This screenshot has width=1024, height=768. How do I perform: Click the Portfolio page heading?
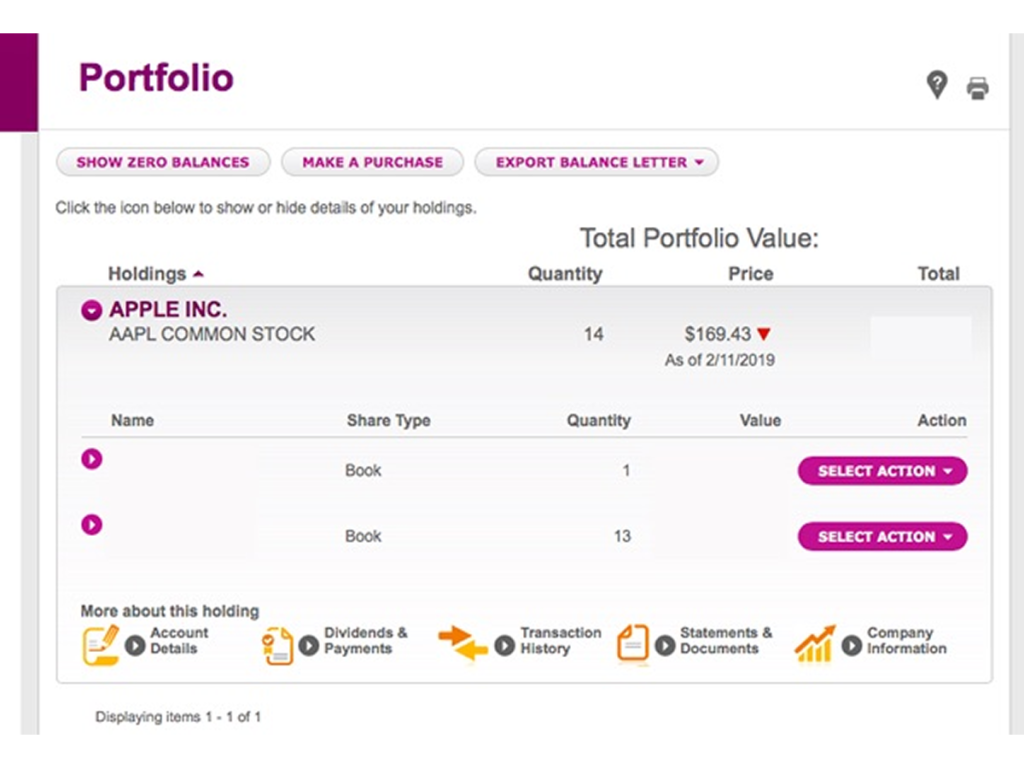click(156, 78)
